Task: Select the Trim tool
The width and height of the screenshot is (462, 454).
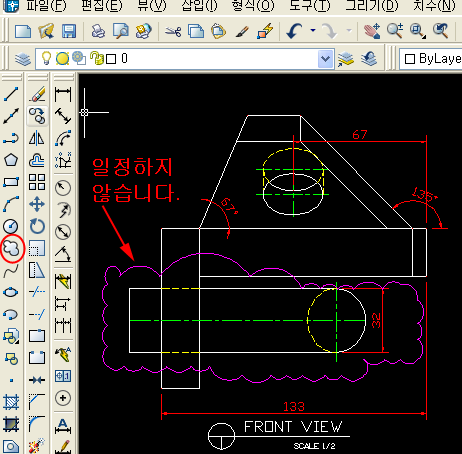Action: [37, 292]
